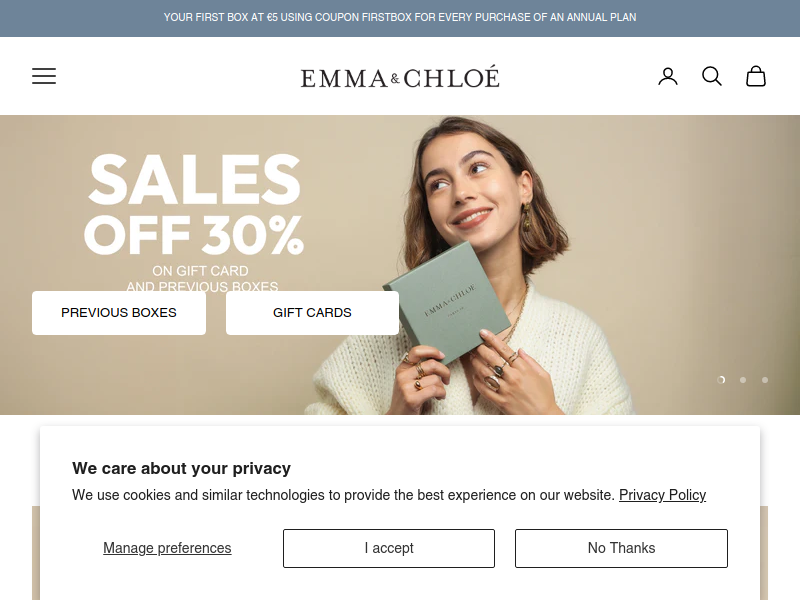
Task: Select the second carousel slide dot
Action: tap(743, 380)
